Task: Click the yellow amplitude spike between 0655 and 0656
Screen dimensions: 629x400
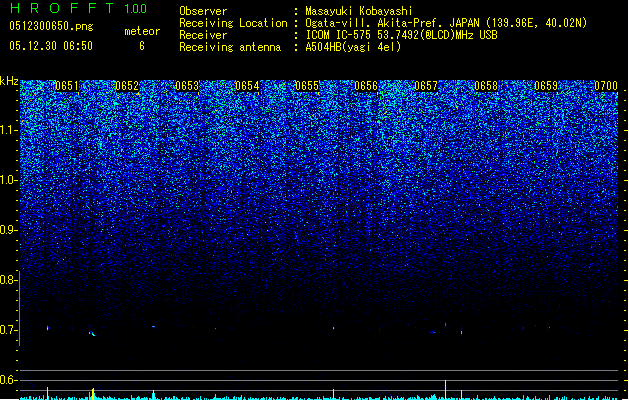Action: [x=333, y=394]
